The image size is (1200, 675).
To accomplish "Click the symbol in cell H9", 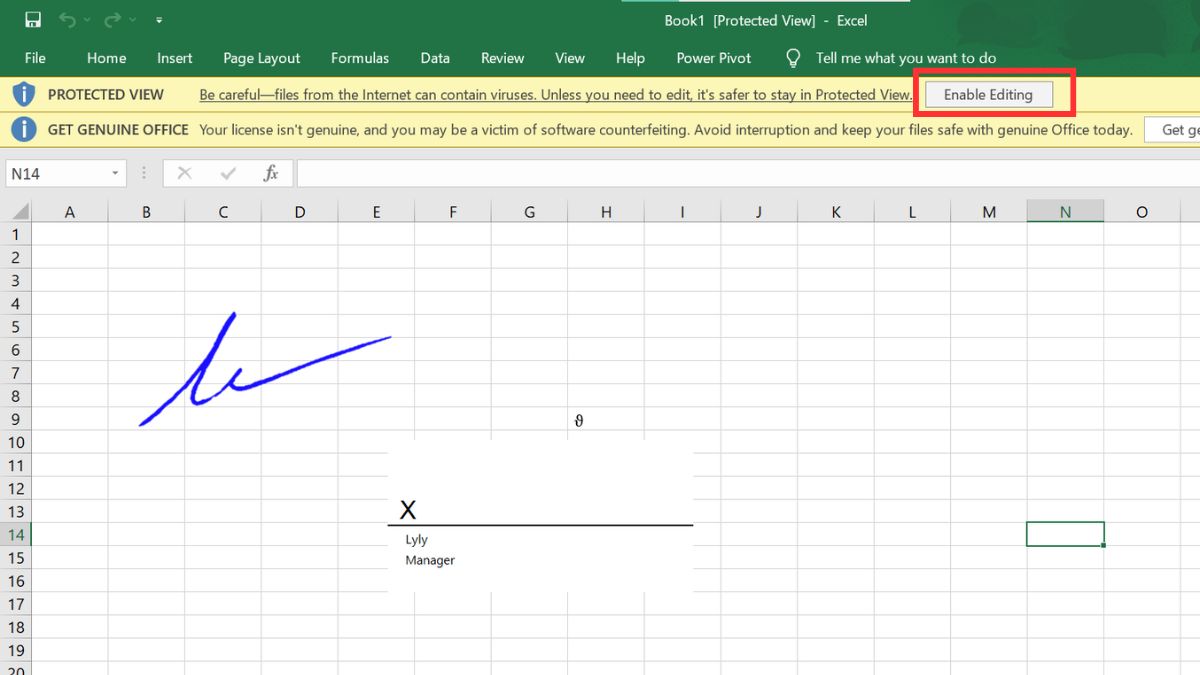I will (x=579, y=420).
